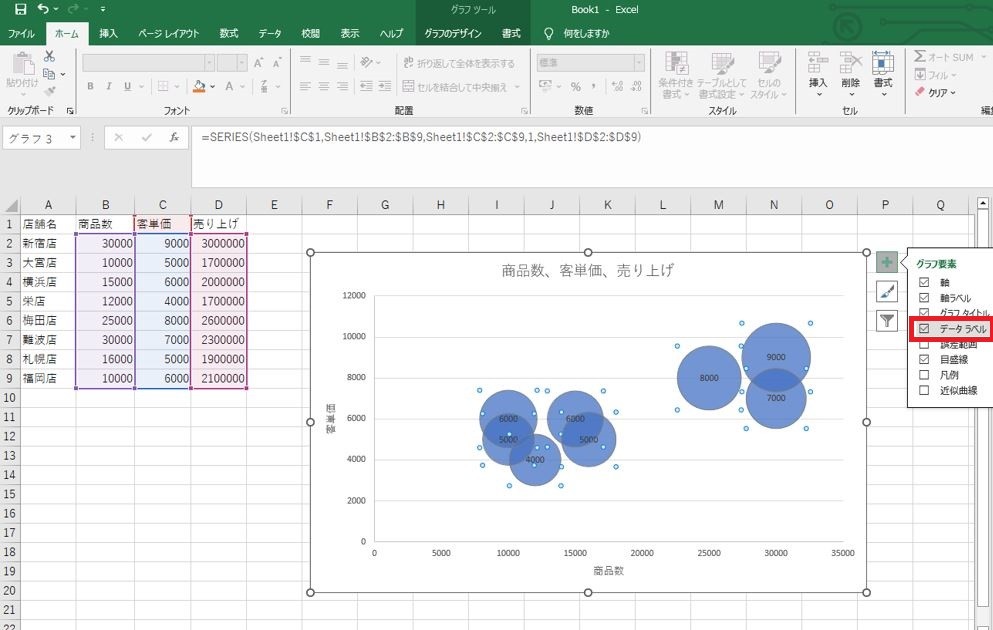
Task: Open the Name Box dropdown showing グラフ 3
Action: pyautogui.click(x=73, y=137)
